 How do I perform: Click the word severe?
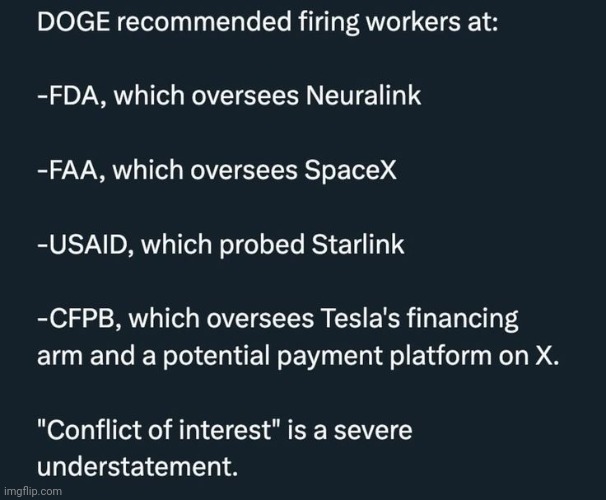373,430
